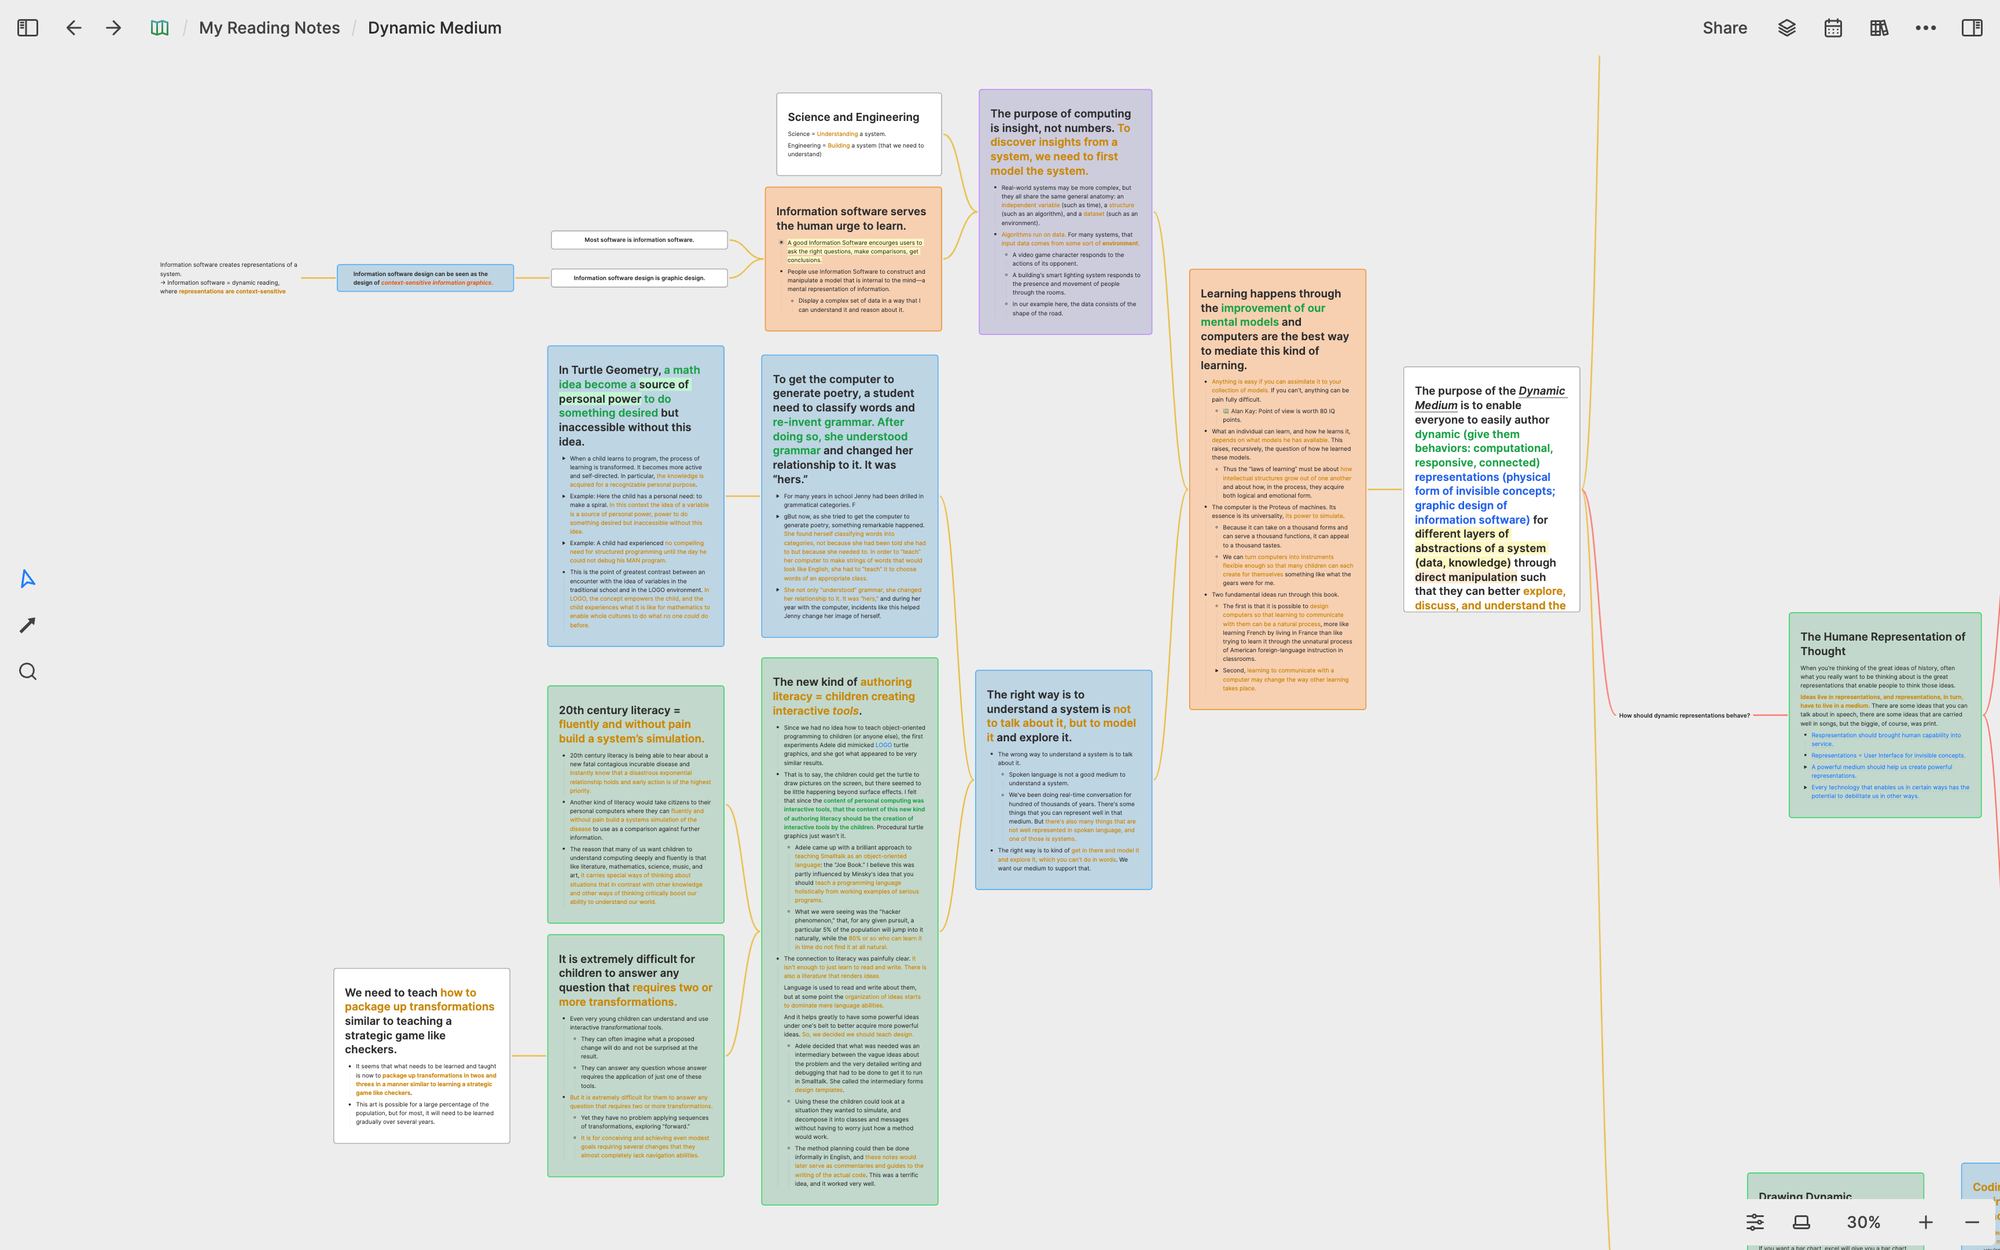The width and height of the screenshot is (2000, 1250).
Task: Select the arrow pointer tool
Action: [x=28, y=579]
